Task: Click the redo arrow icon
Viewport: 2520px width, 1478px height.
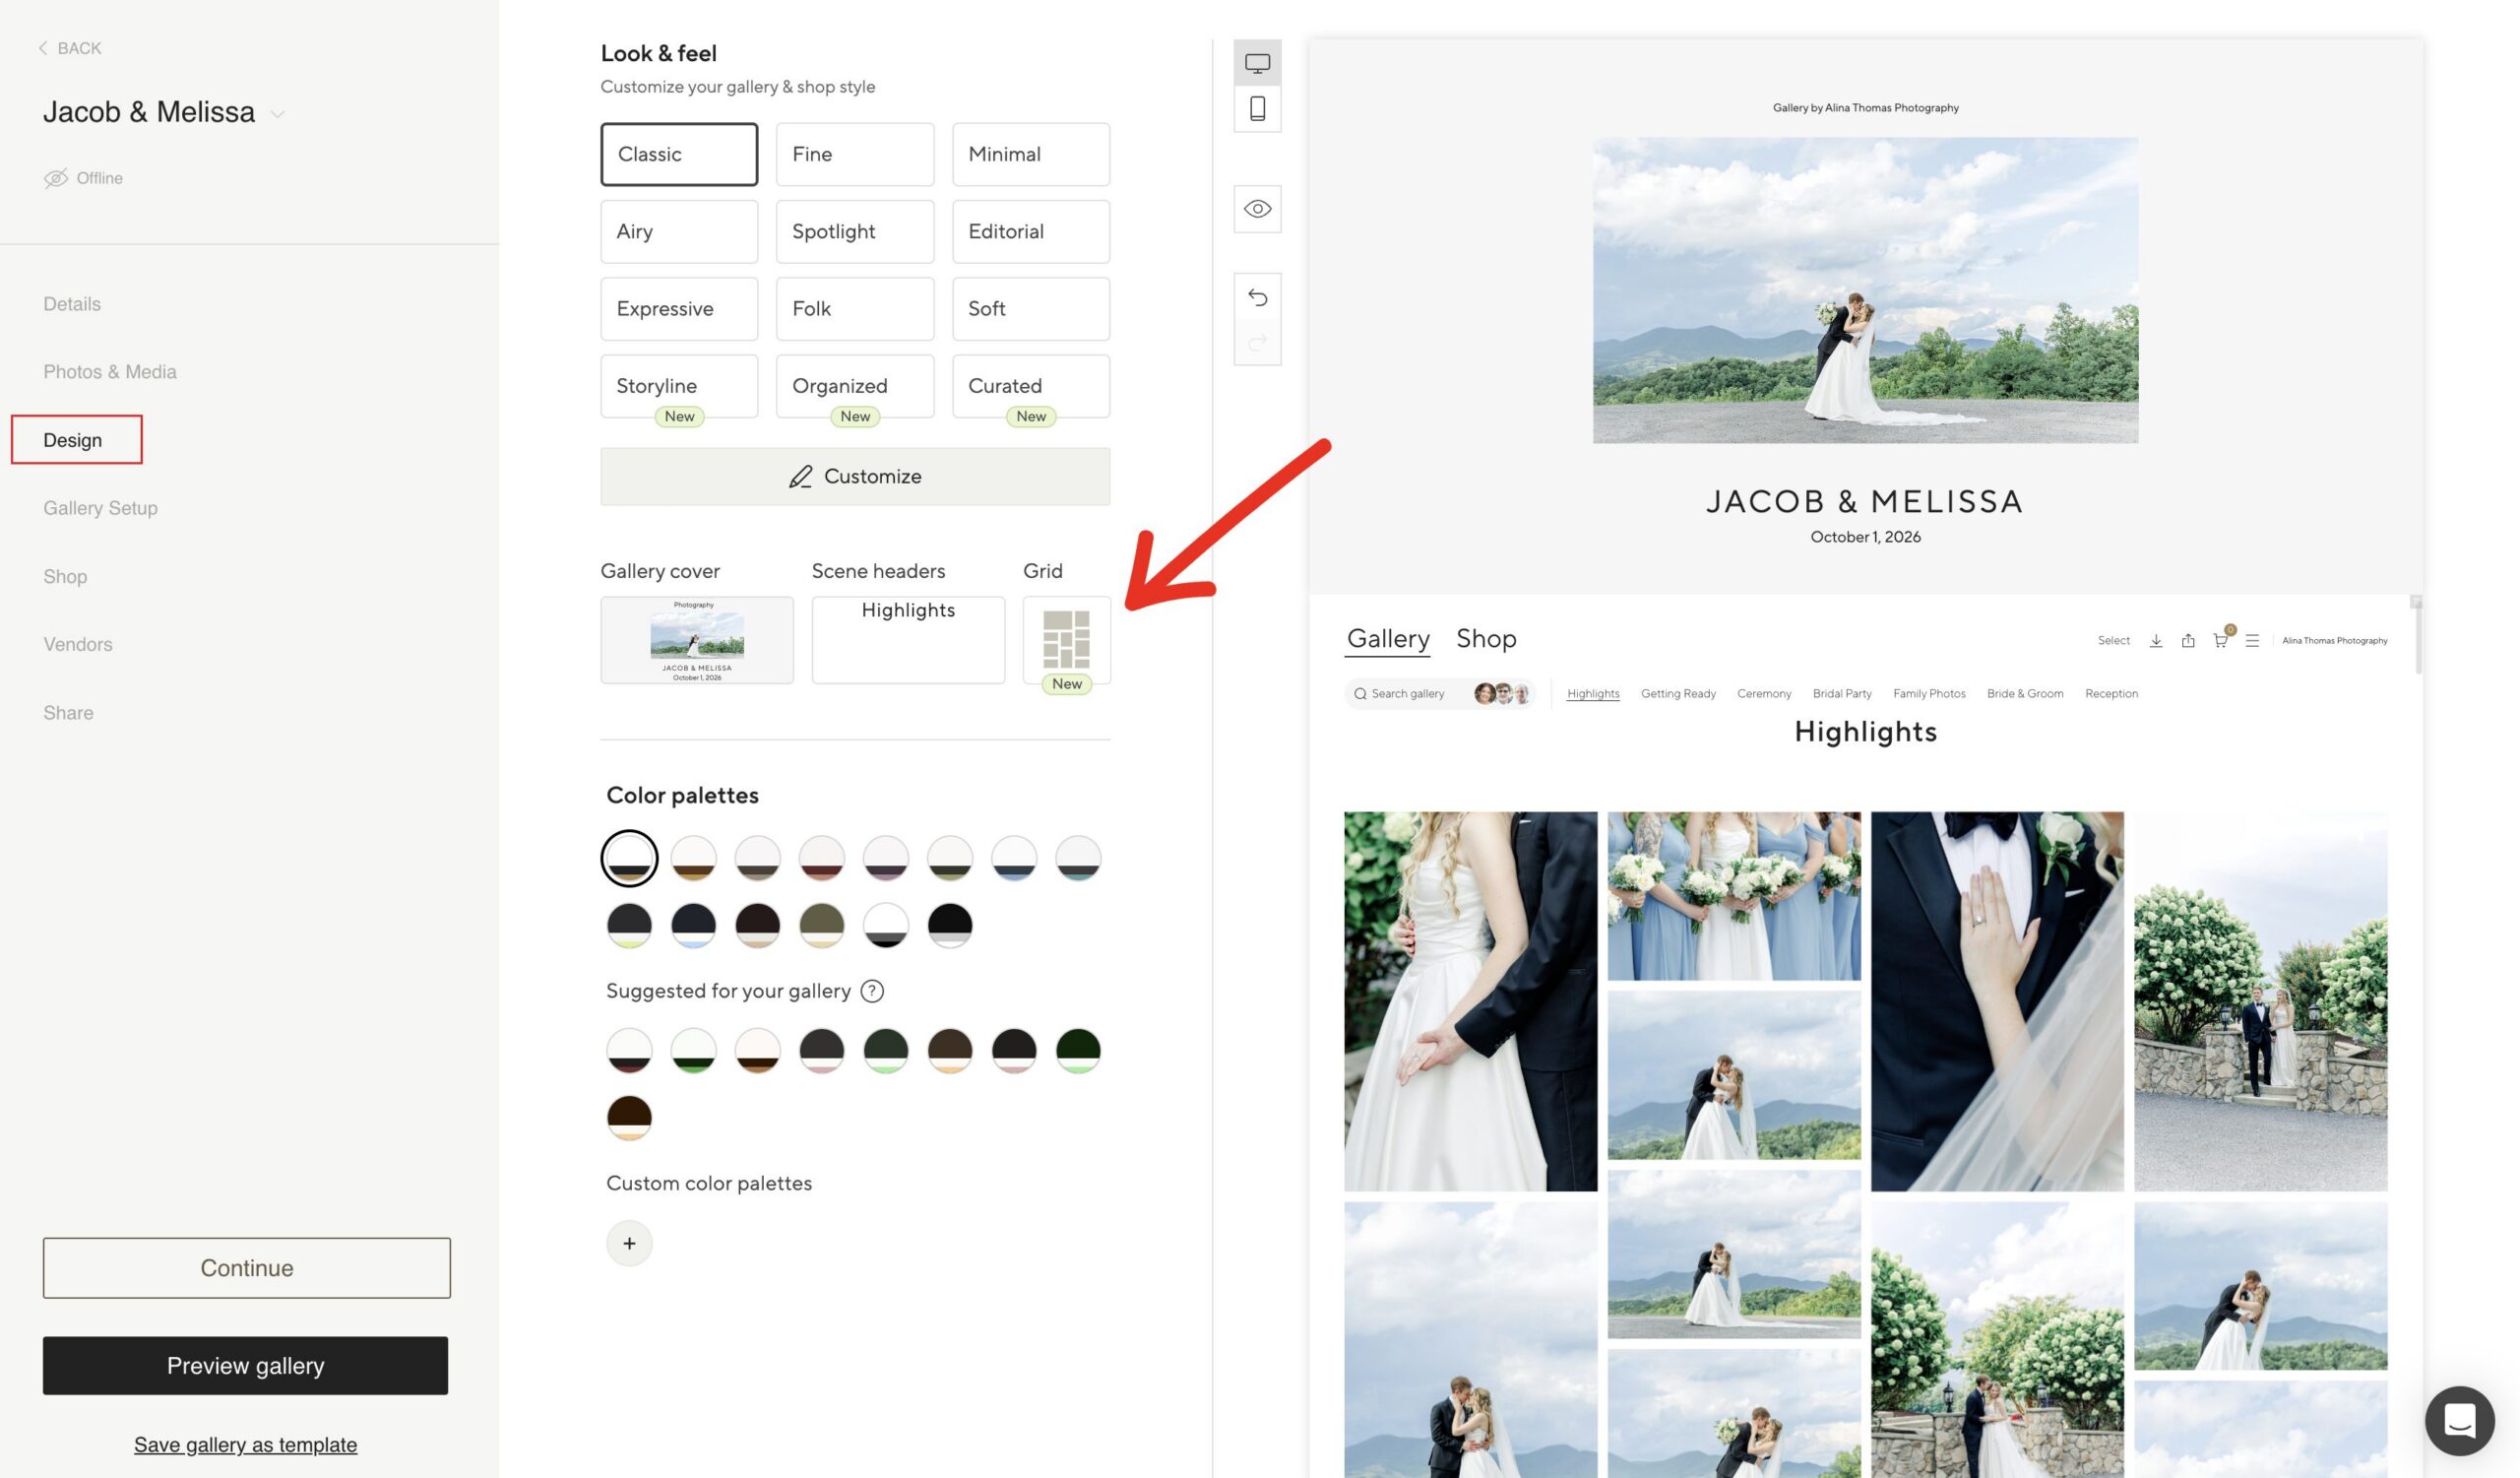Action: 1257,343
